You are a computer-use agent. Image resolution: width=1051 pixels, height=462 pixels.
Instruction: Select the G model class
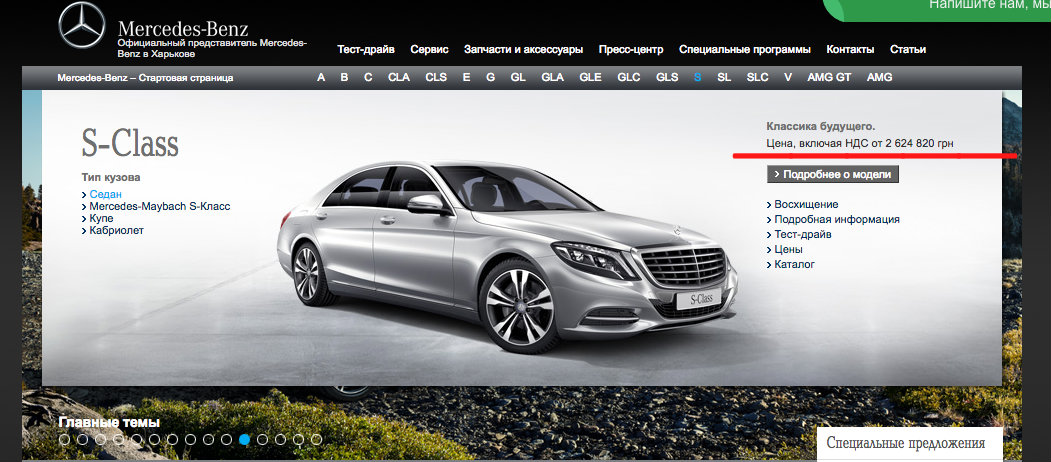click(491, 78)
